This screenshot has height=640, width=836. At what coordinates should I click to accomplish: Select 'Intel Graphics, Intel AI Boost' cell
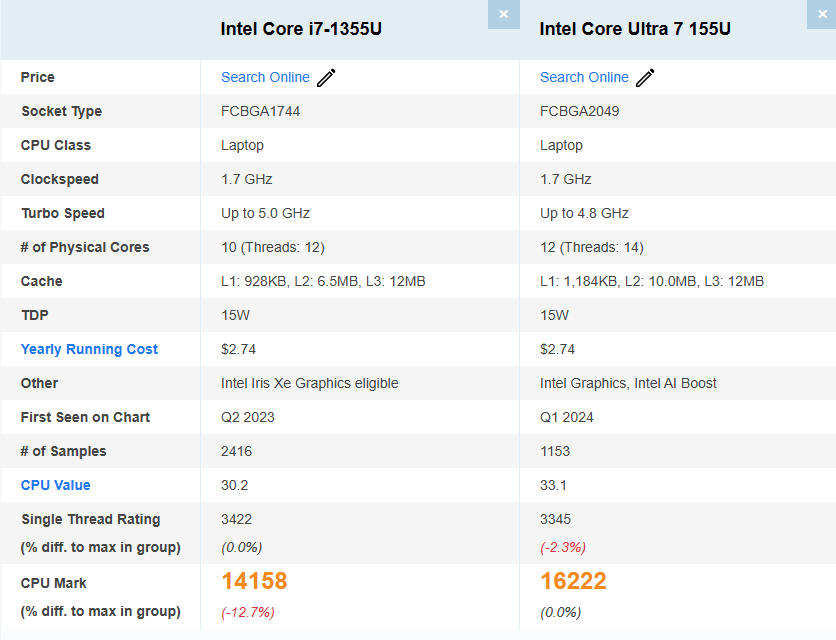(x=628, y=383)
